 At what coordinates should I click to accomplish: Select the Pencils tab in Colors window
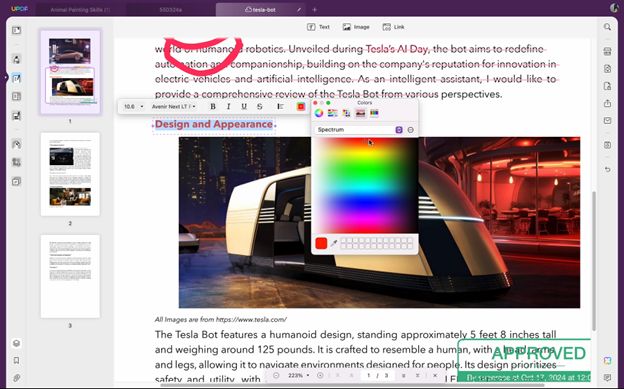374,113
